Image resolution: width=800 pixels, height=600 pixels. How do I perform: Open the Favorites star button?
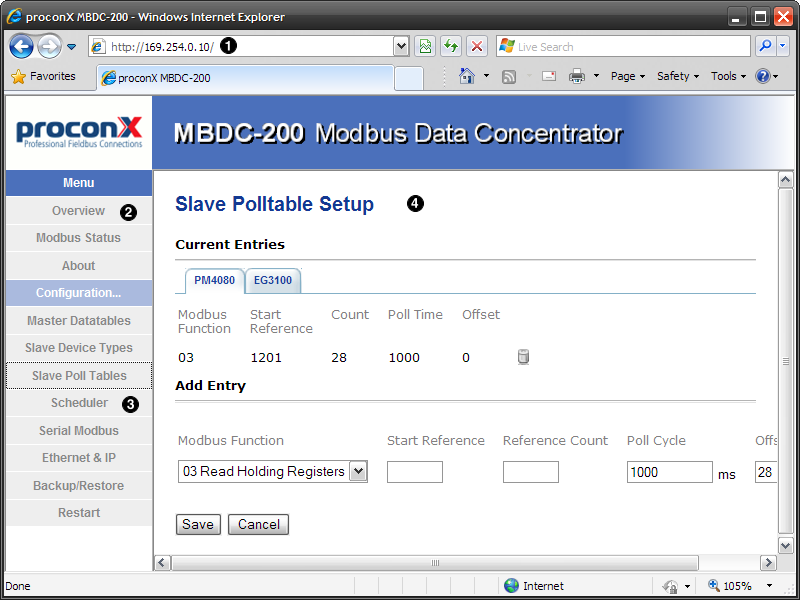tap(43, 77)
